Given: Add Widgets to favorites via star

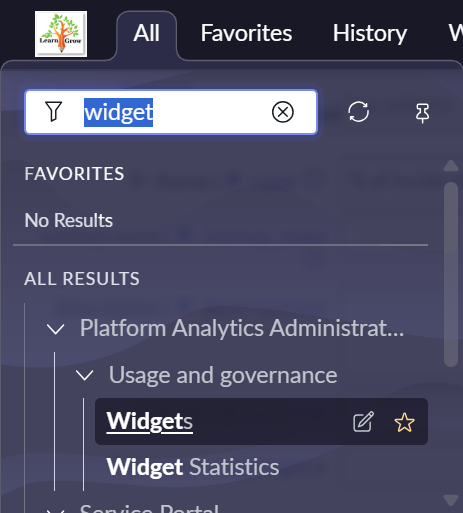Looking at the screenshot, I should (x=404, y=422).
